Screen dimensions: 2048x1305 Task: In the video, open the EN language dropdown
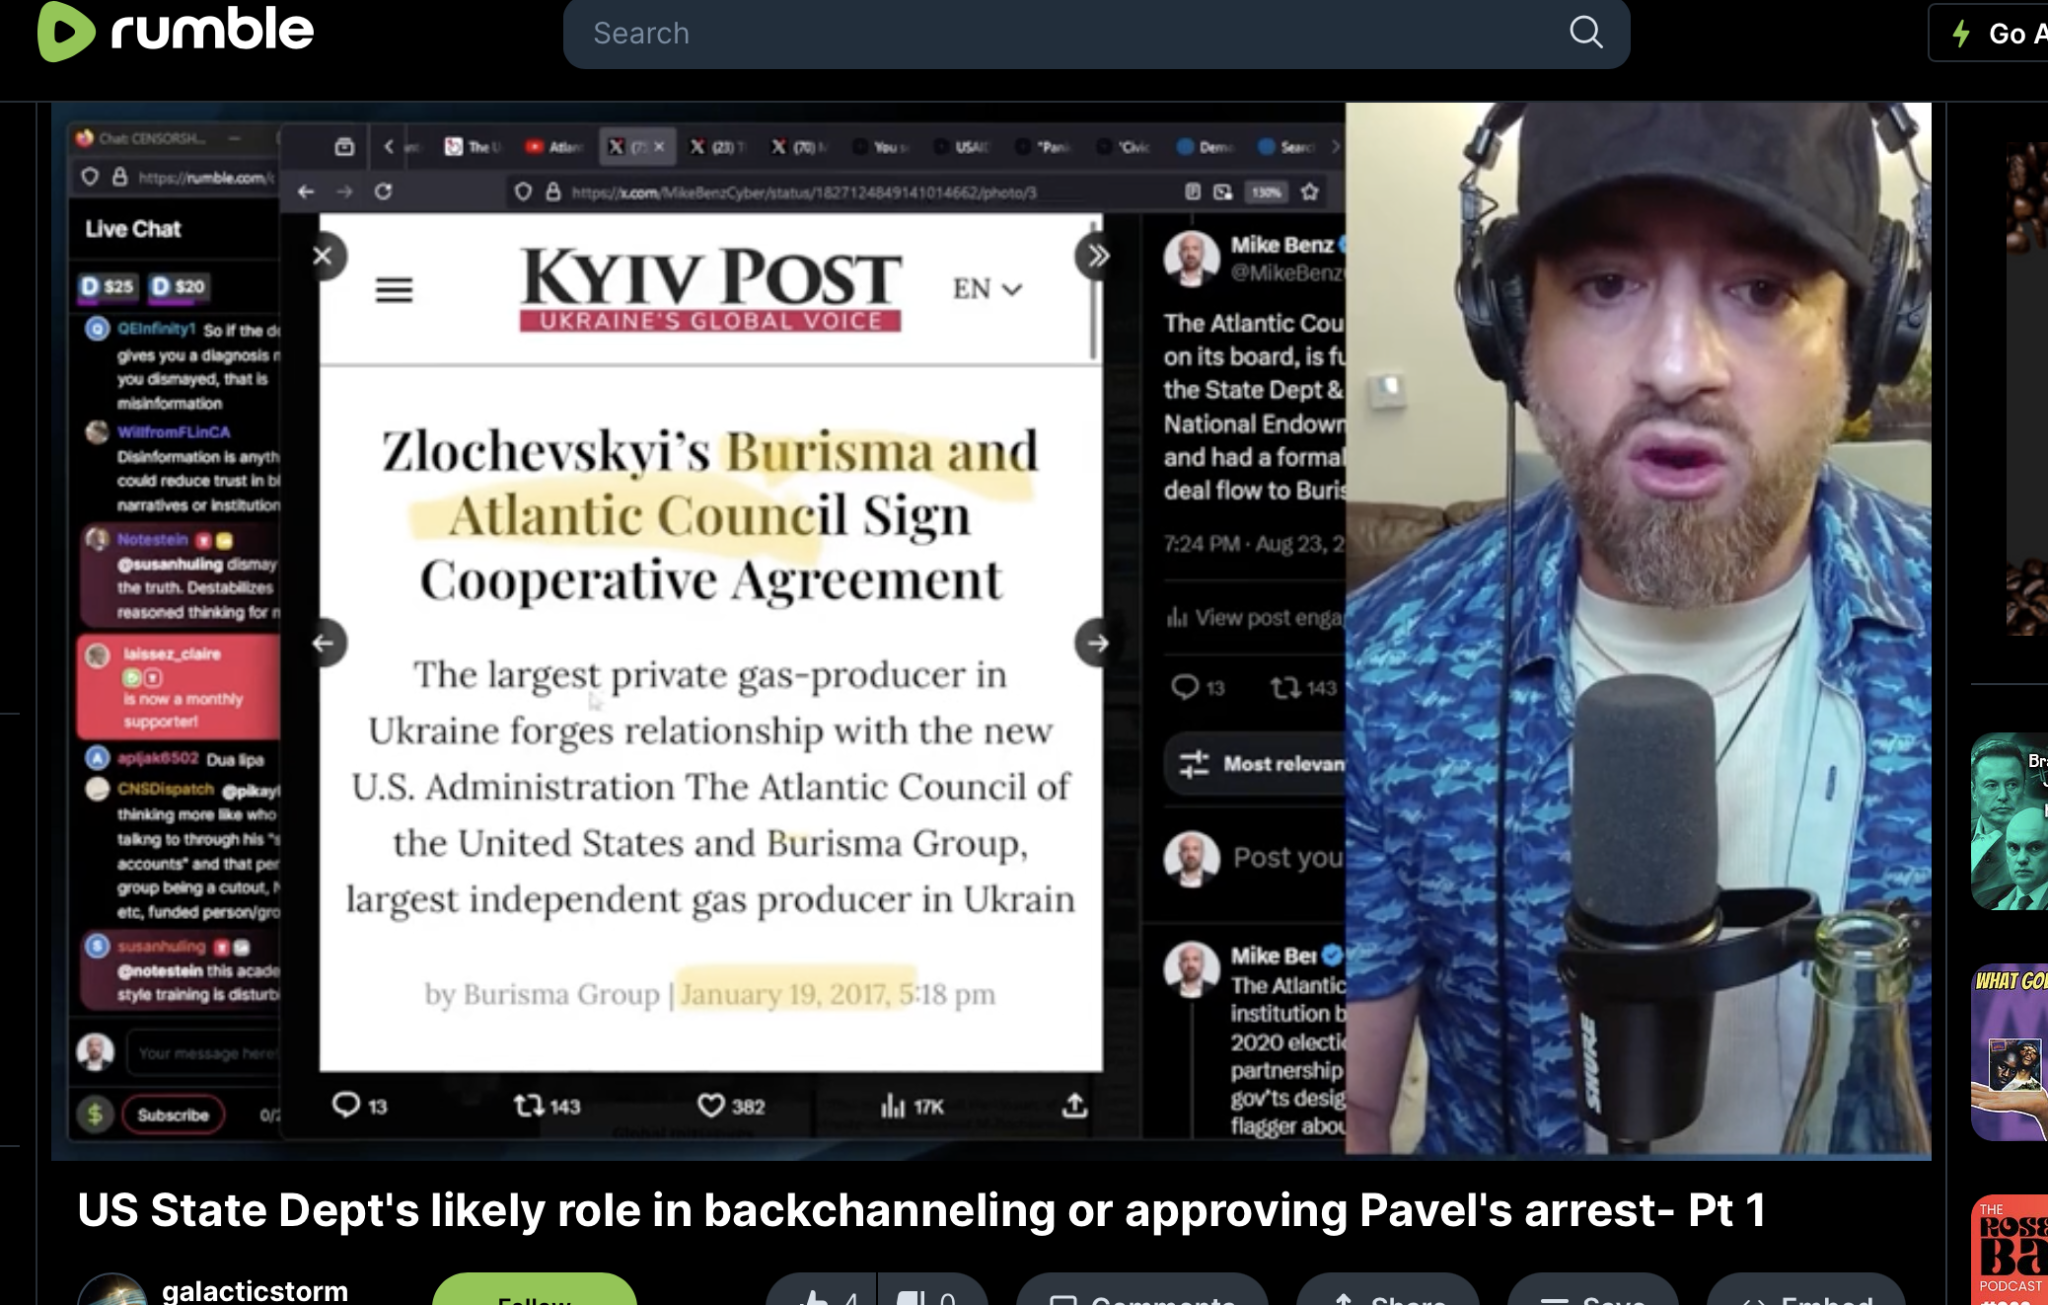[987, 289]
